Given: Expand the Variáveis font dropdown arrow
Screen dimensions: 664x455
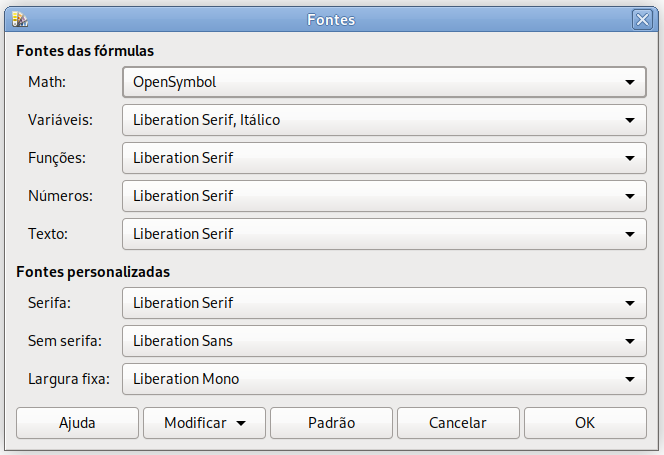Looking at the screenshot, I should [630, 120].
